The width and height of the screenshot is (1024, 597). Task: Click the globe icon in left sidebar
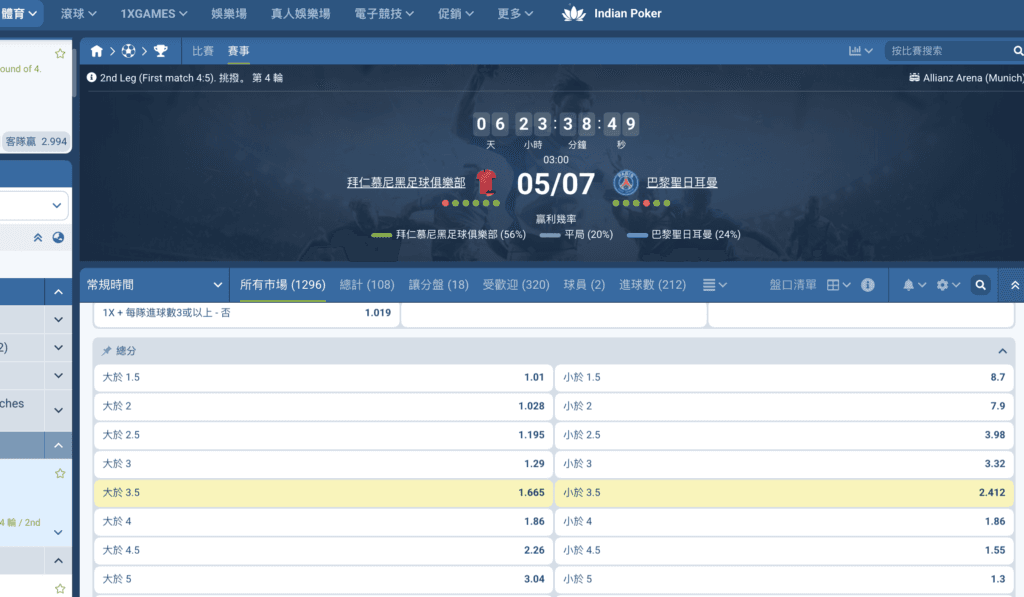[58, 238]
